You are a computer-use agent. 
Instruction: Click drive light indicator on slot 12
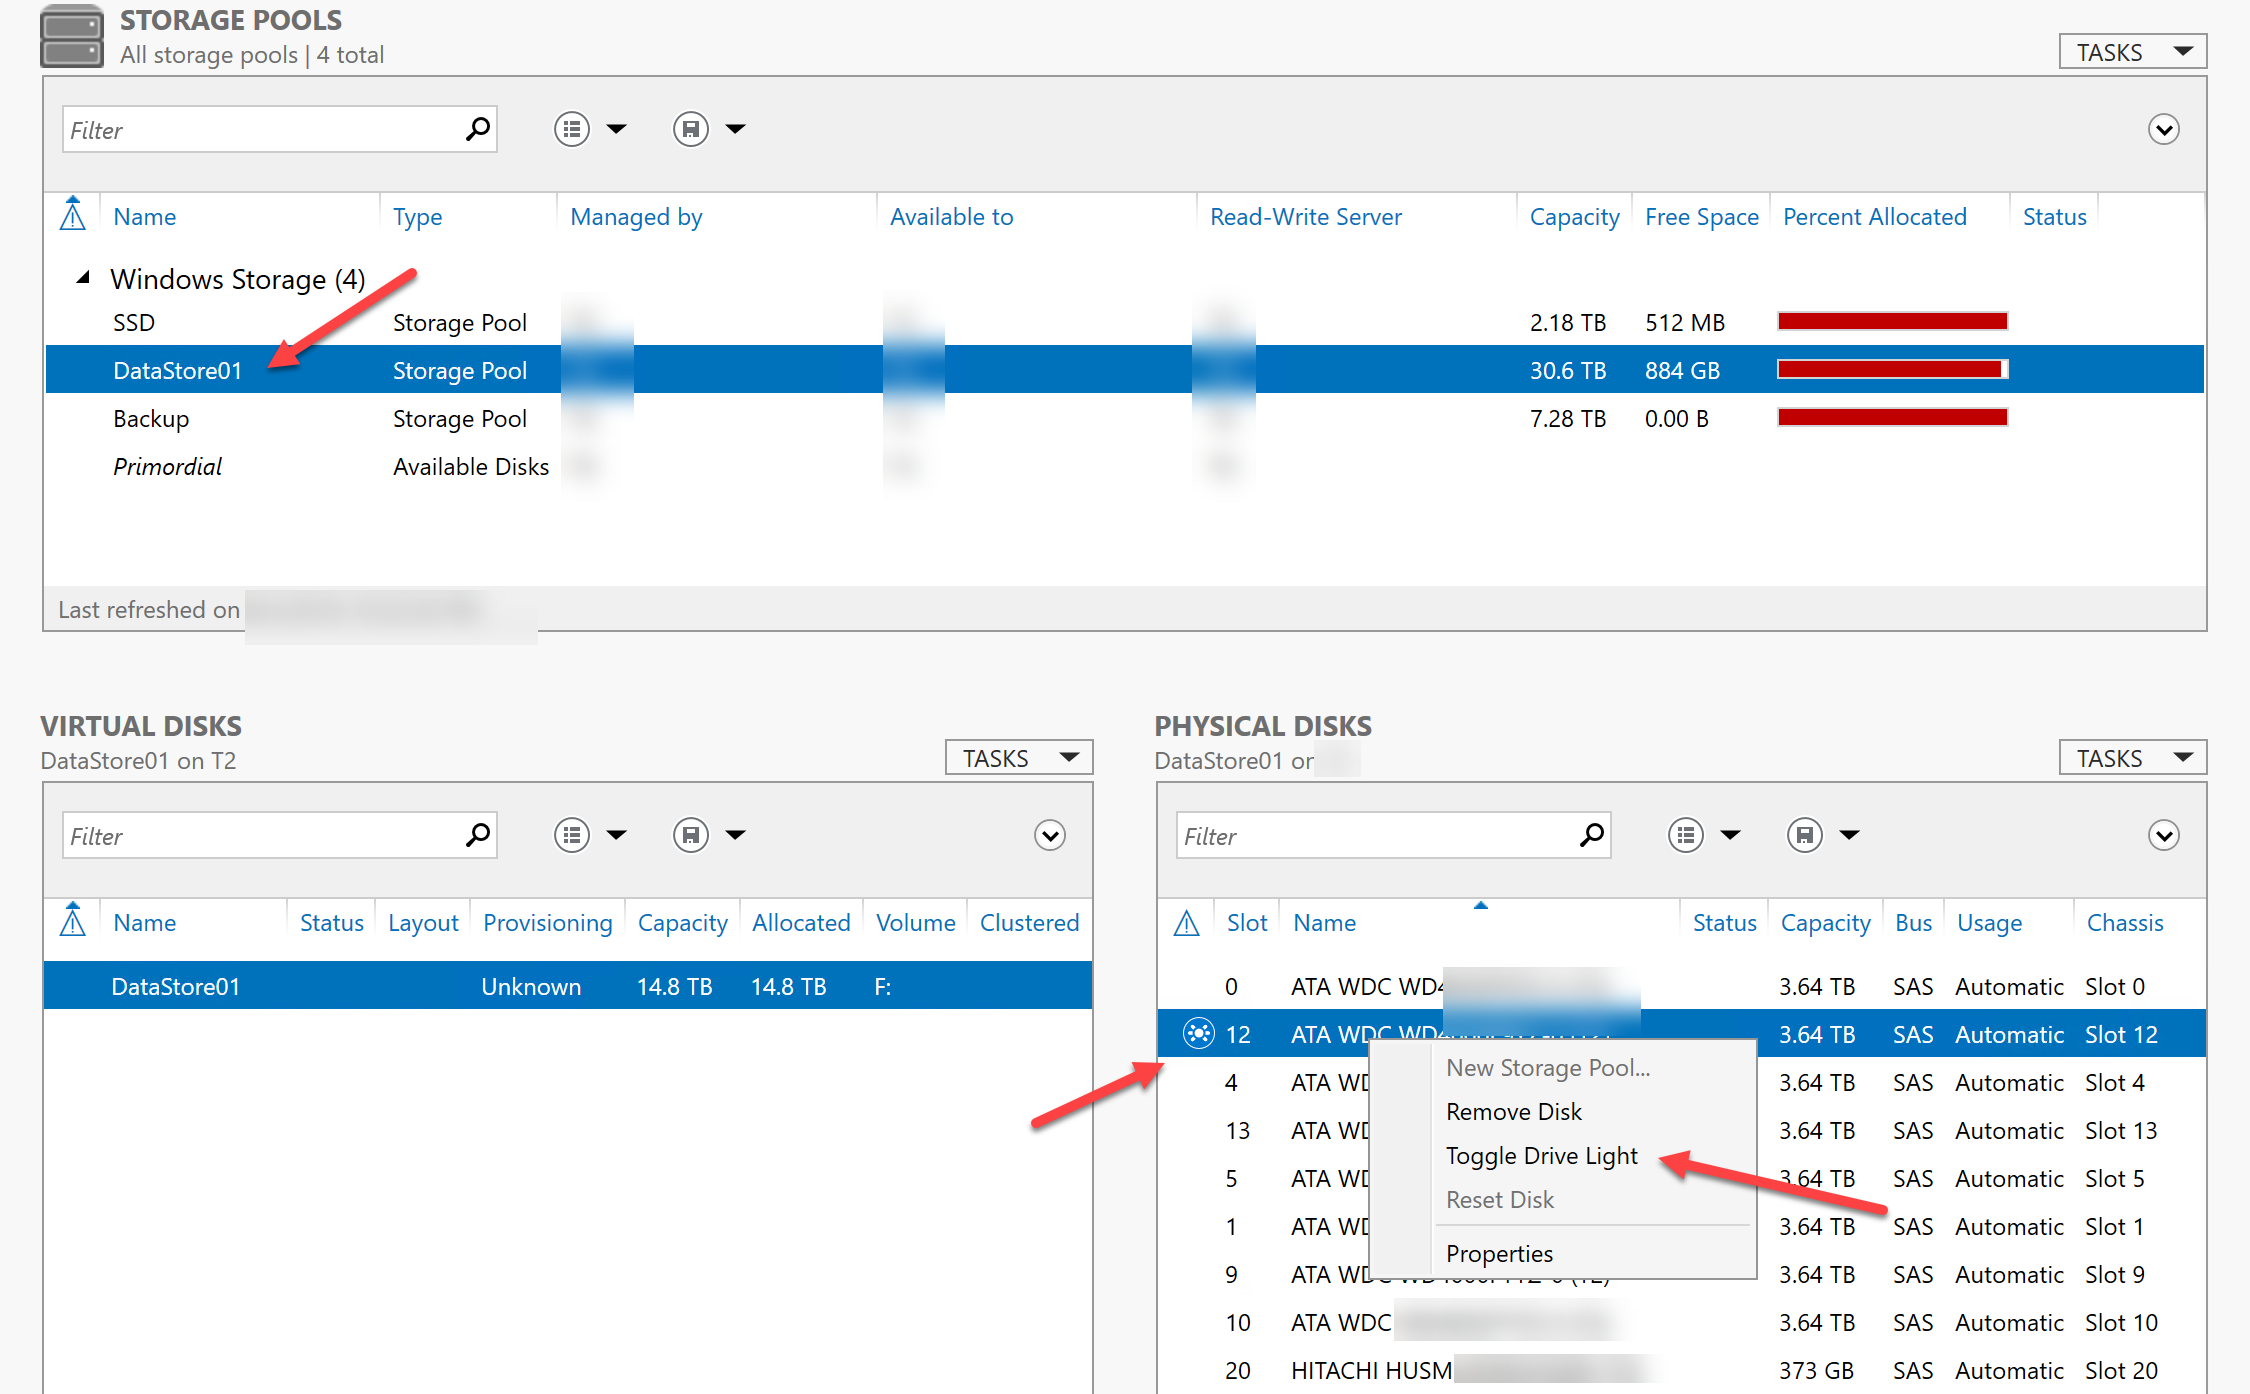pyautogui.click(x=1198, y=1034)
